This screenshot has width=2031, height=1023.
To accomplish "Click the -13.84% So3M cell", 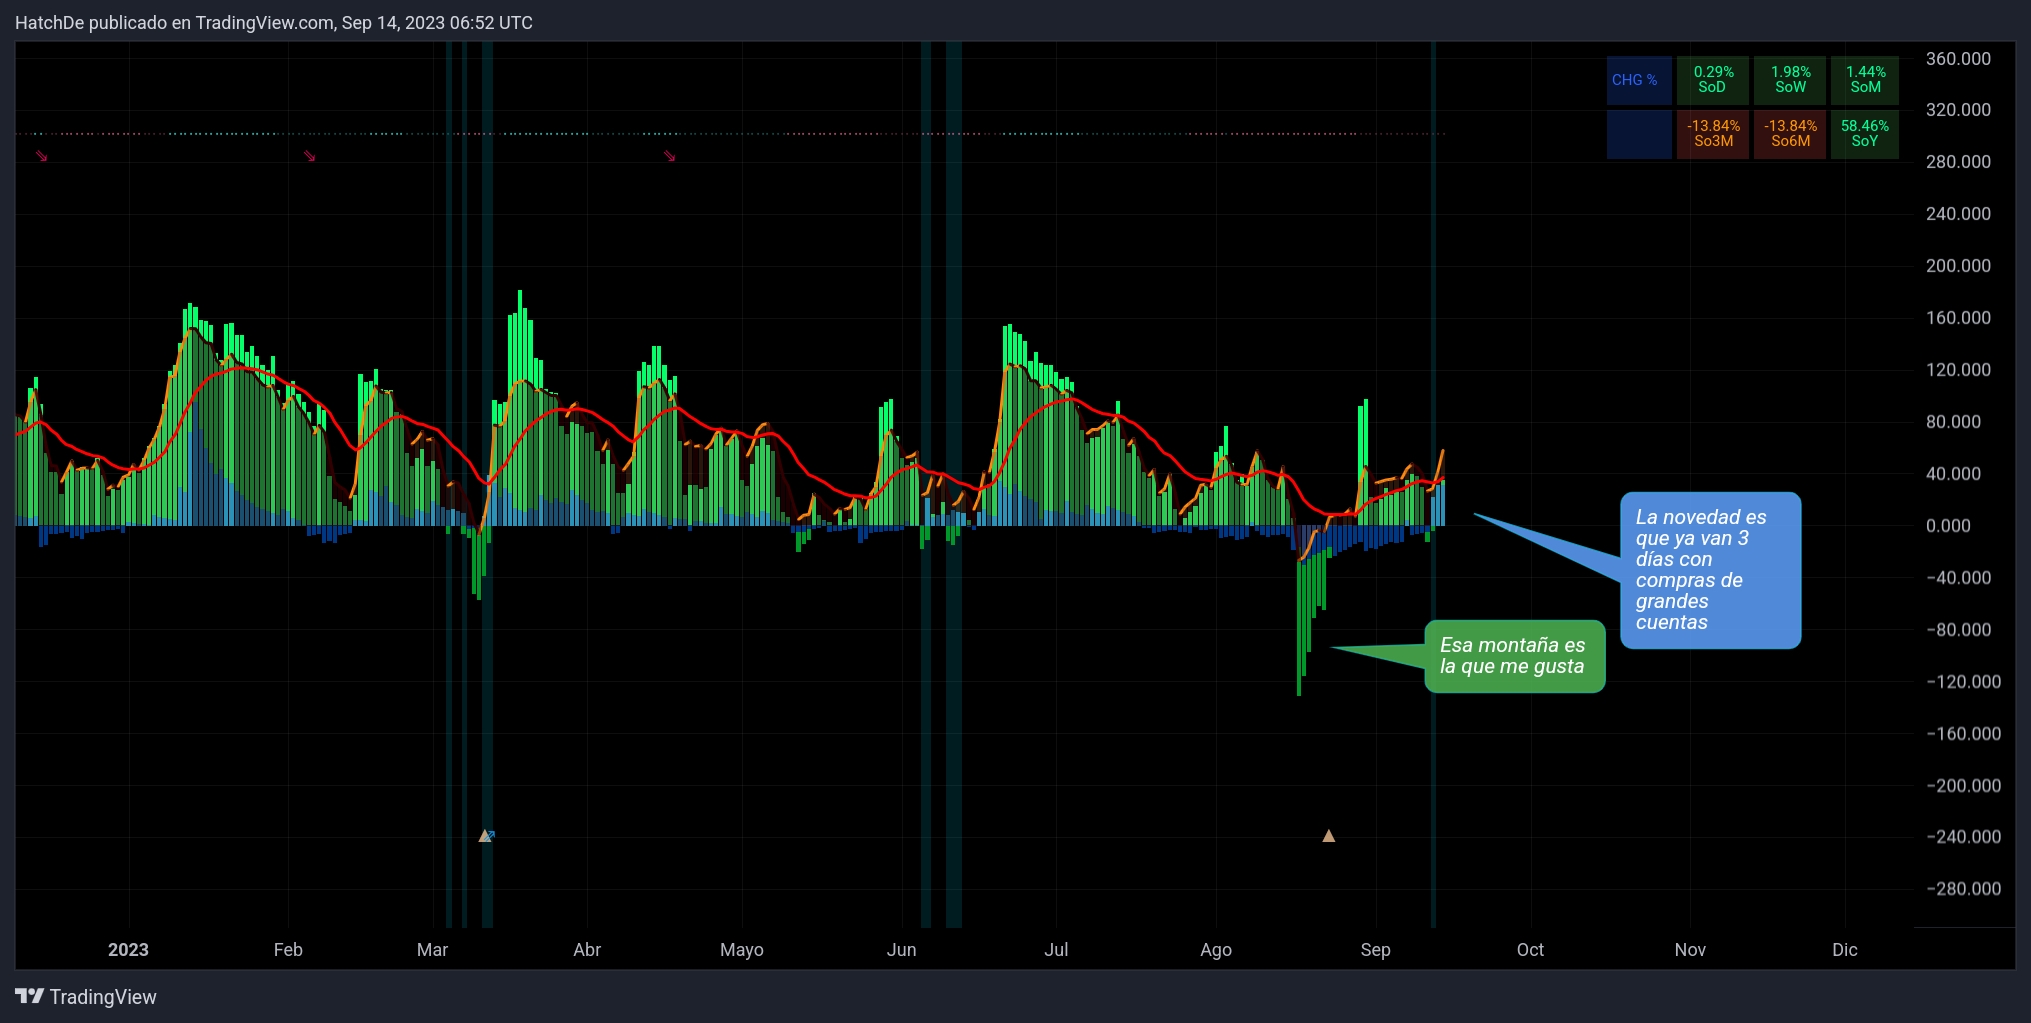I will coord(1712,134).
